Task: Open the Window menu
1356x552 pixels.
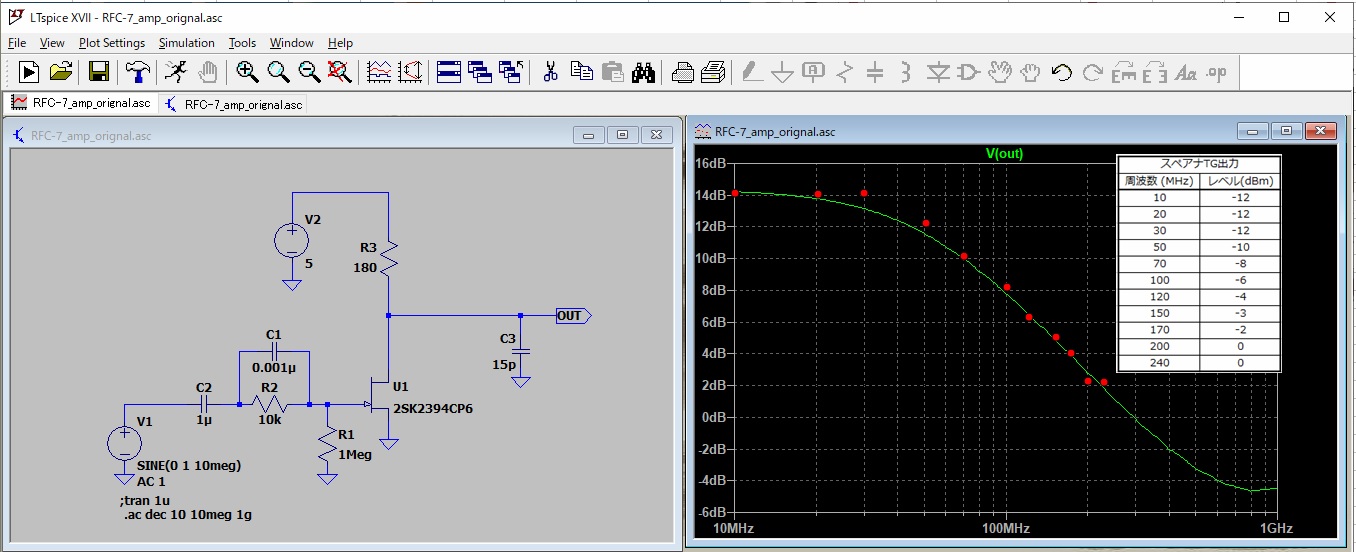Action: (x=292, y=43)
